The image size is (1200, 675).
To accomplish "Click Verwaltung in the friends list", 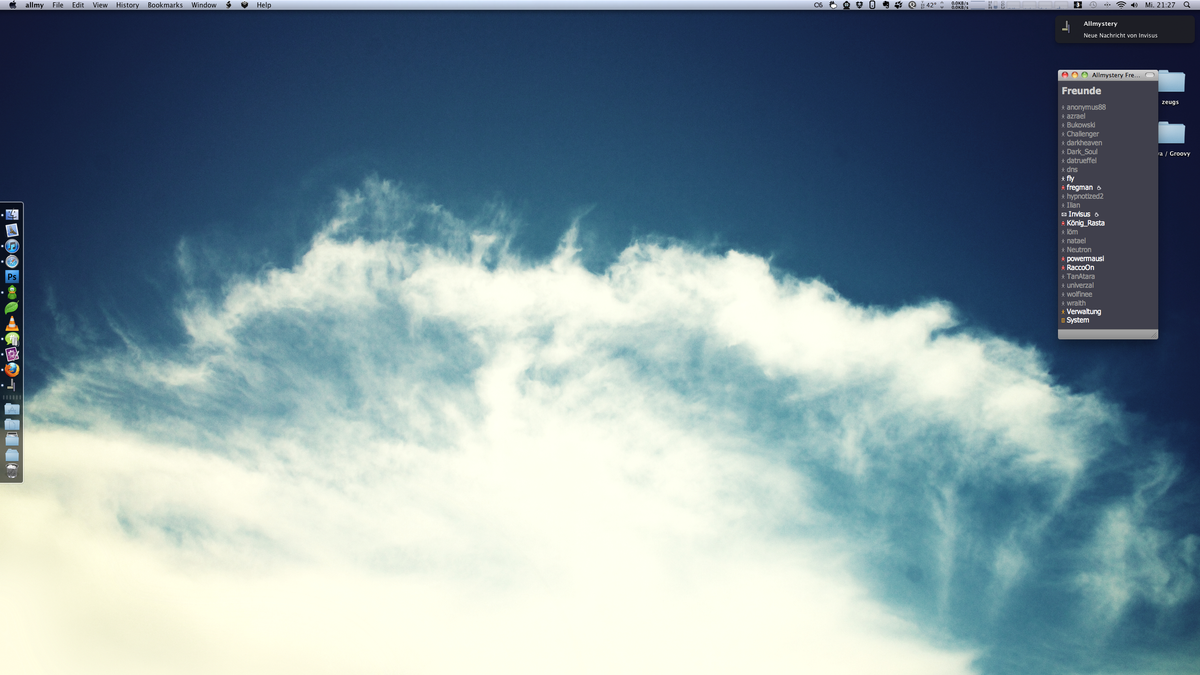I will [x=1083, y=311].
